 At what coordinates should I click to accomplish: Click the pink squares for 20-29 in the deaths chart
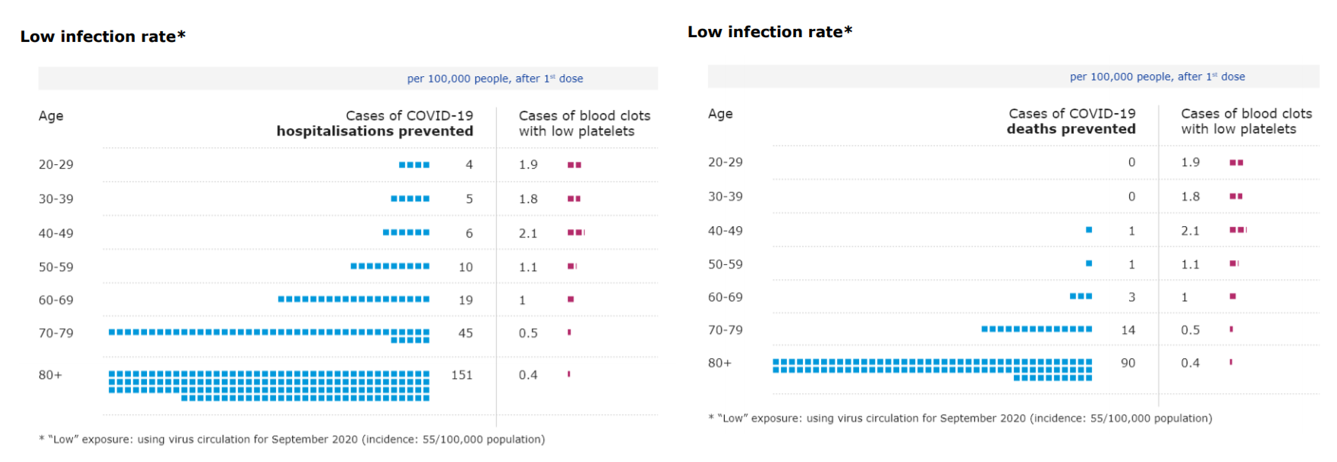(x=1236, y=162)
